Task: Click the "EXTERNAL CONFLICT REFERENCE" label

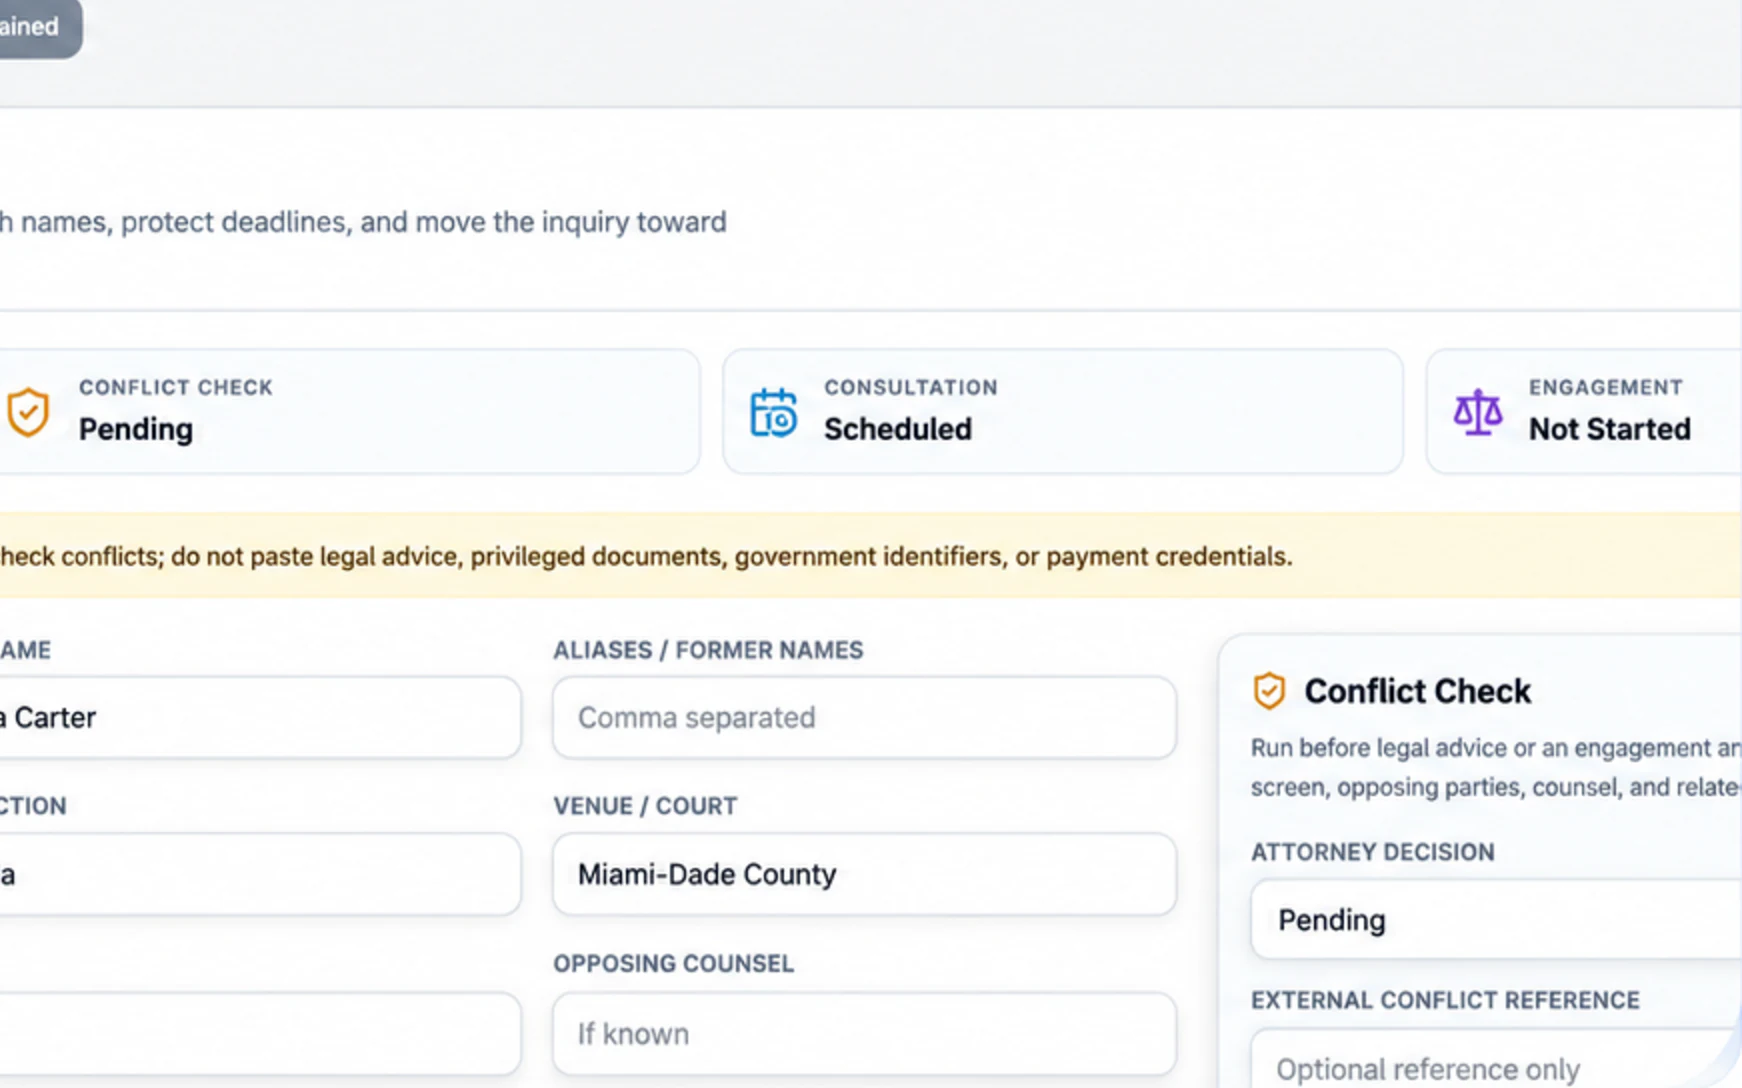Action: tap(1445, 1000)
